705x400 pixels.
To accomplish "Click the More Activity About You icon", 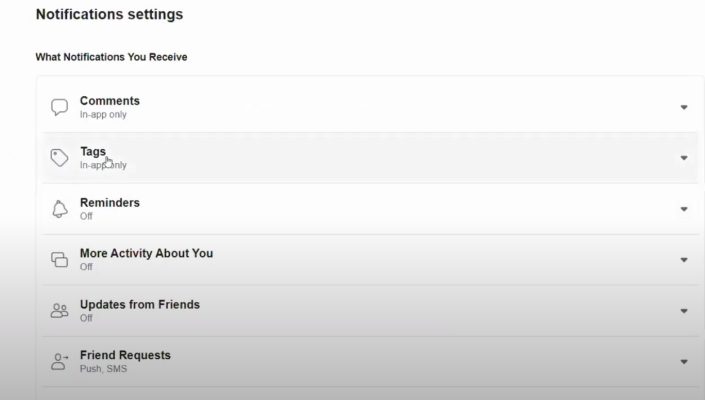I will (x=59, y=260).
